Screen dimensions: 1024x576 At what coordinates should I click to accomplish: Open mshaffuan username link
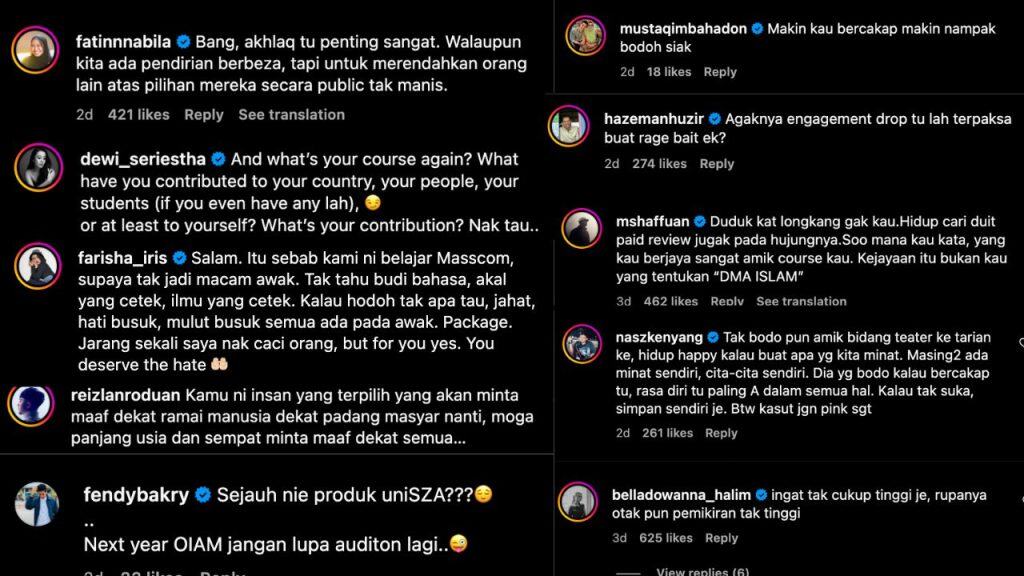652,221
